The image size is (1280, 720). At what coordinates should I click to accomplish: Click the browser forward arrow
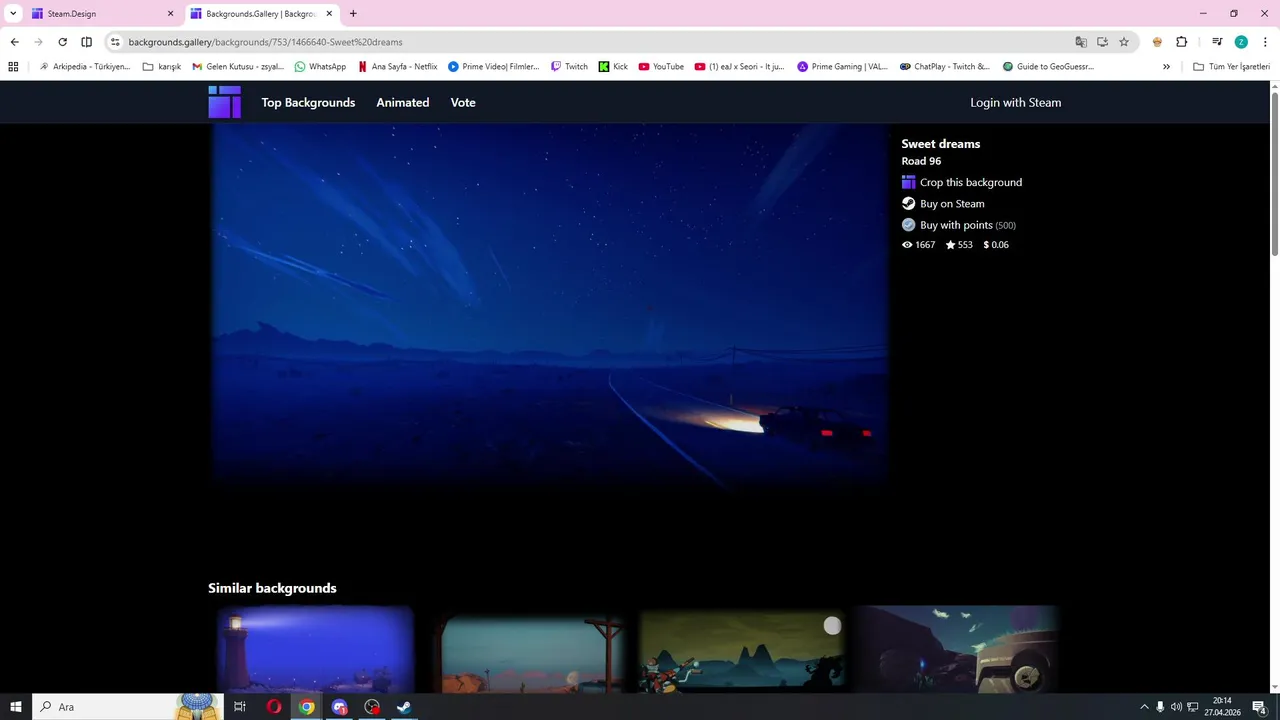(x=38, y=42)
